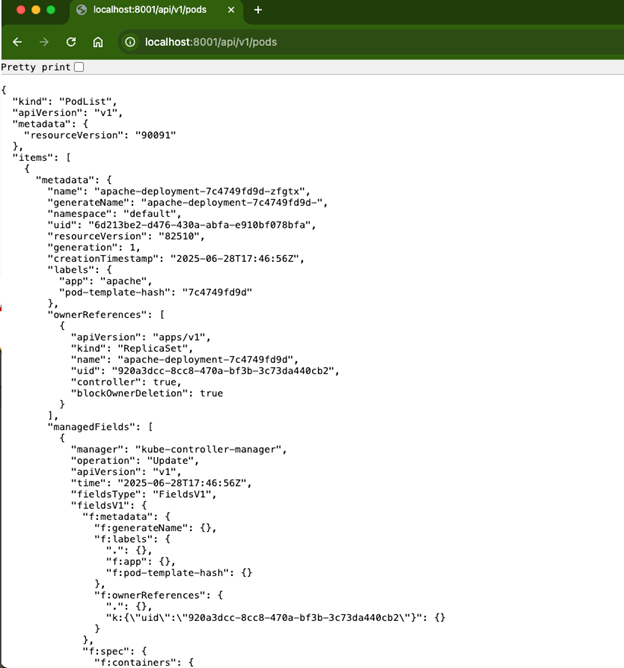624x668 pixels.
Task: Click the yellow minimize window button
Action: click(36, 10)
